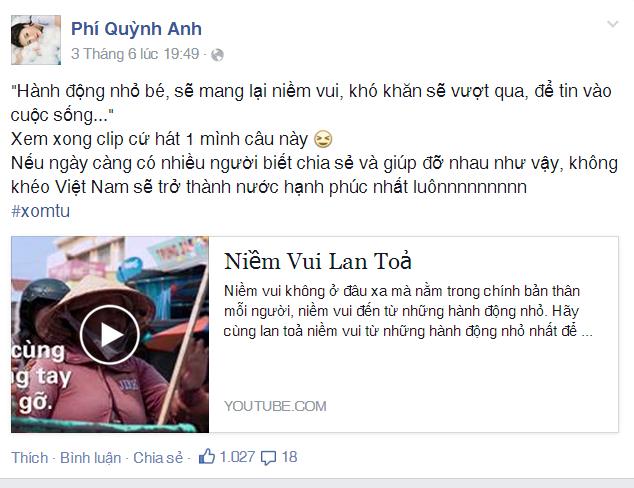Click the video thumbnail with conical hat
Viewport: 634px width, 488px height.
point(110,334)
